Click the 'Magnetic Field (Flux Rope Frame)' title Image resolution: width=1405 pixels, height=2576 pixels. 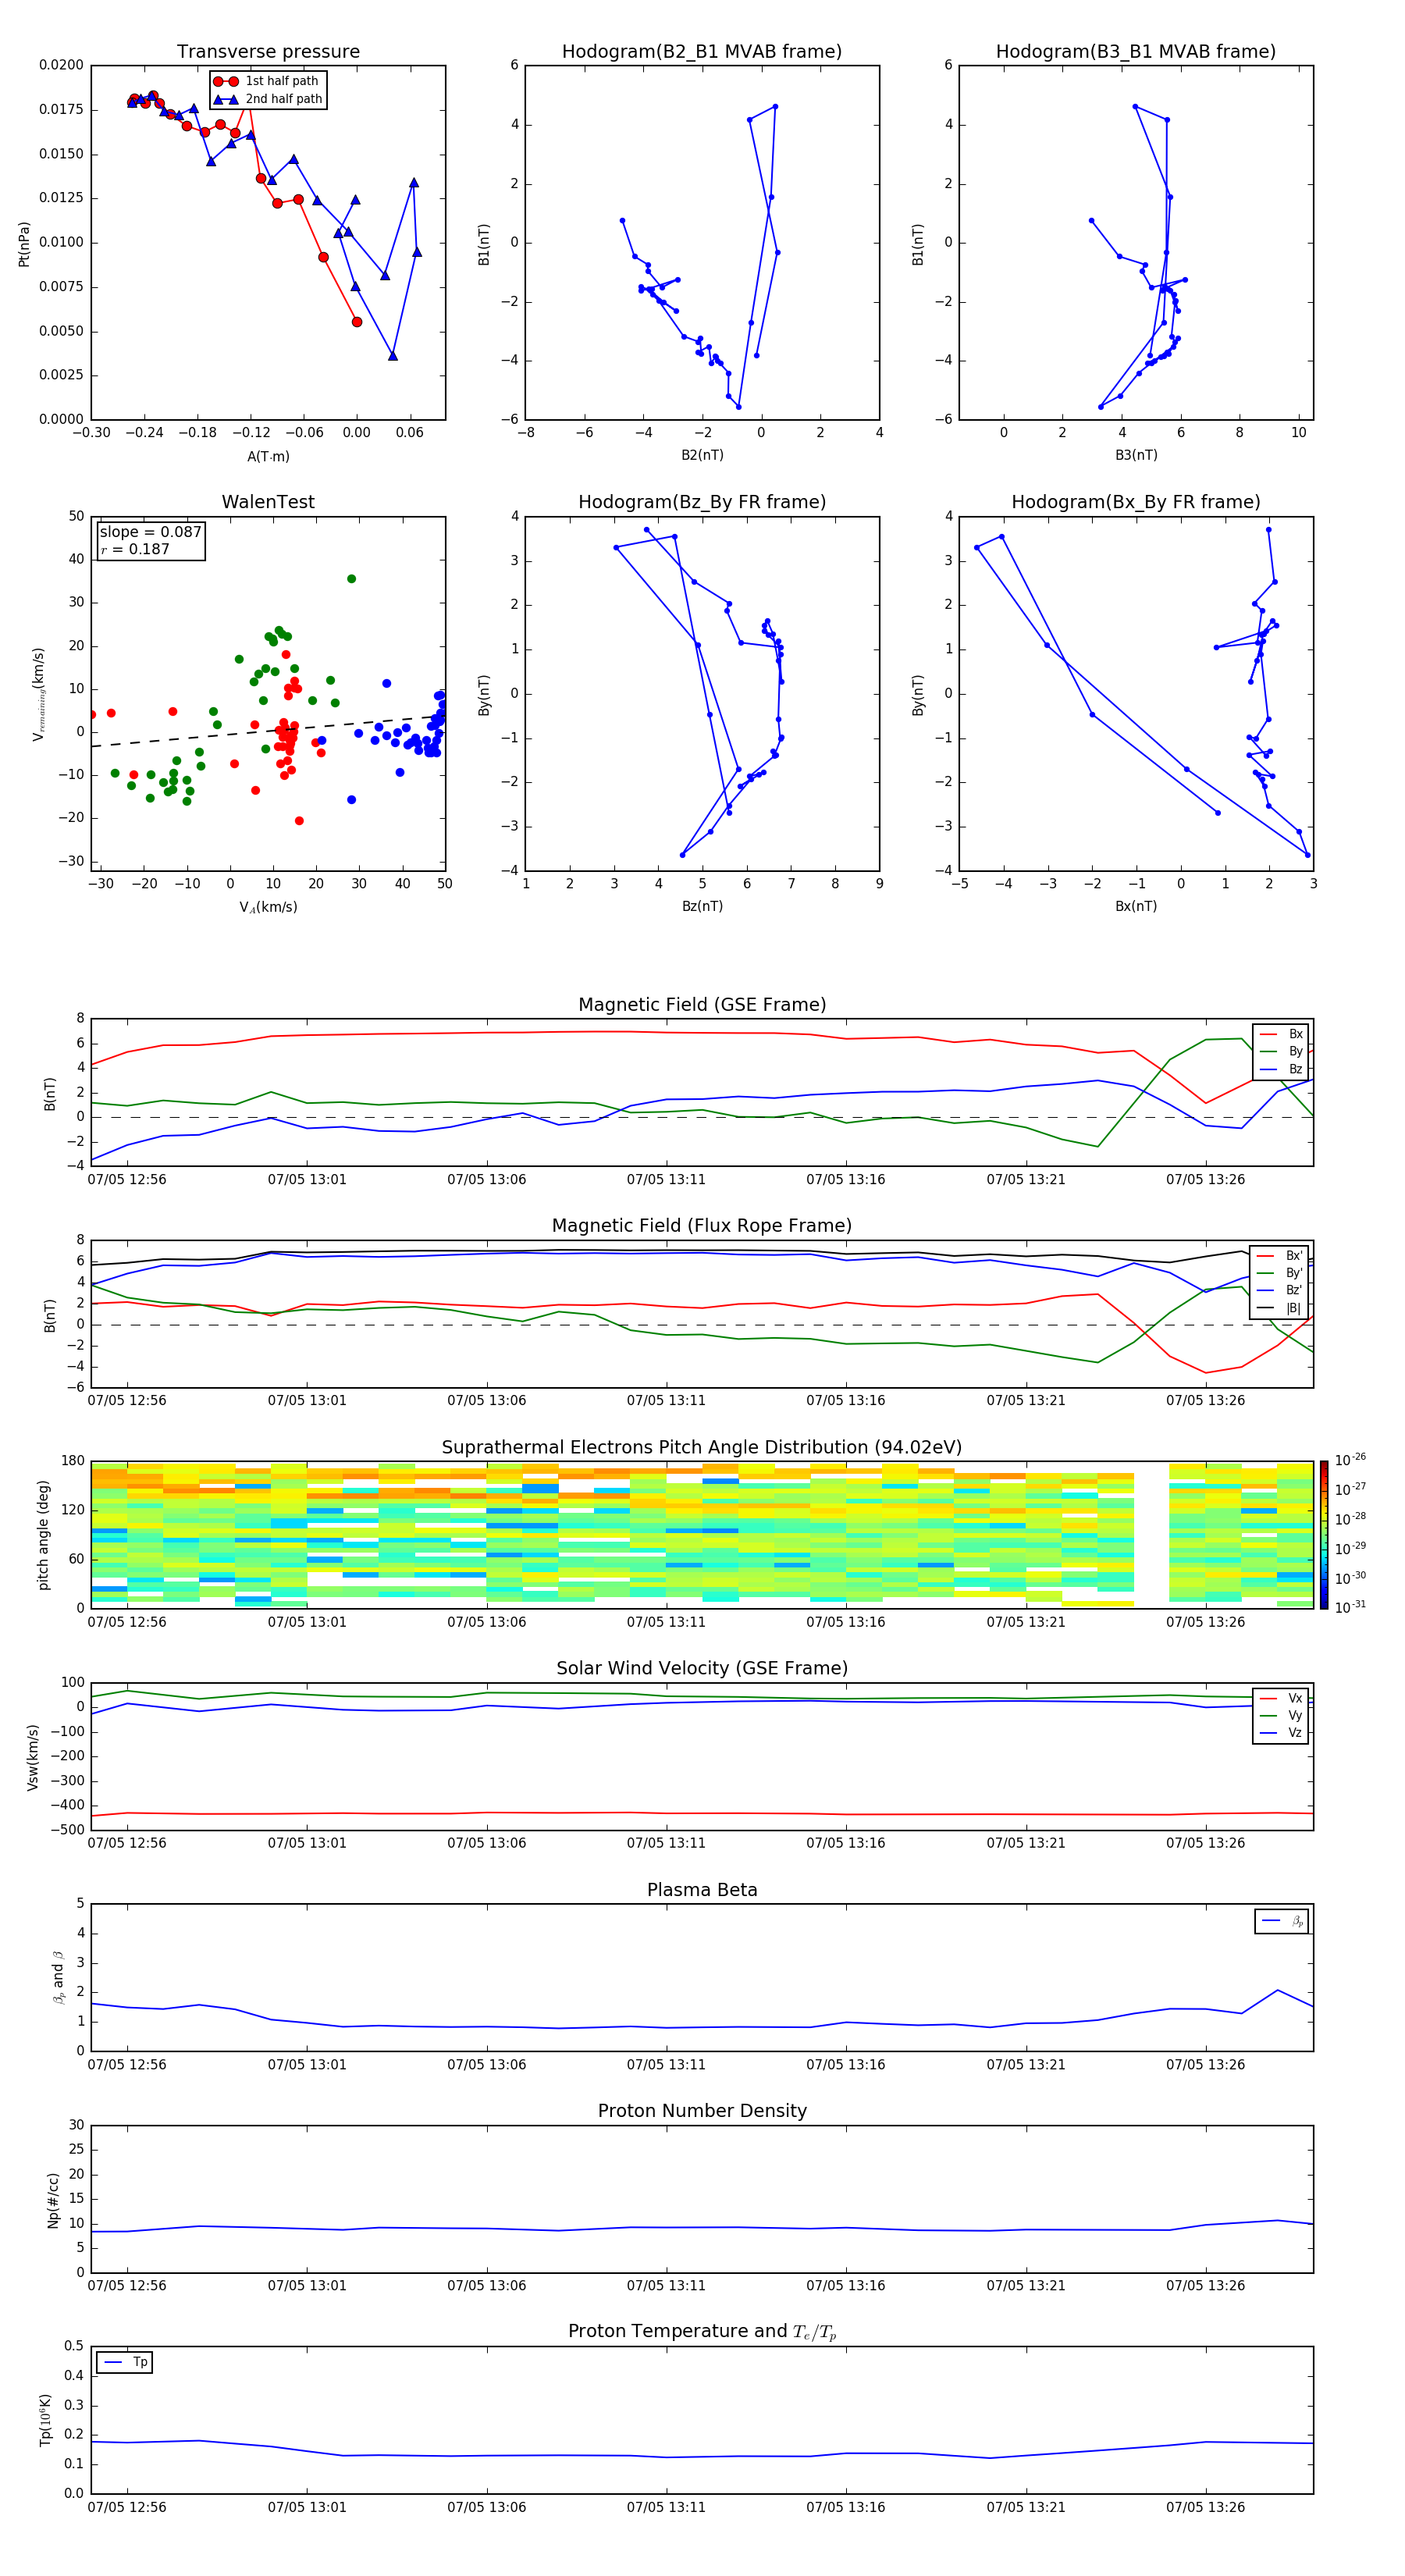click(702, 1226)
